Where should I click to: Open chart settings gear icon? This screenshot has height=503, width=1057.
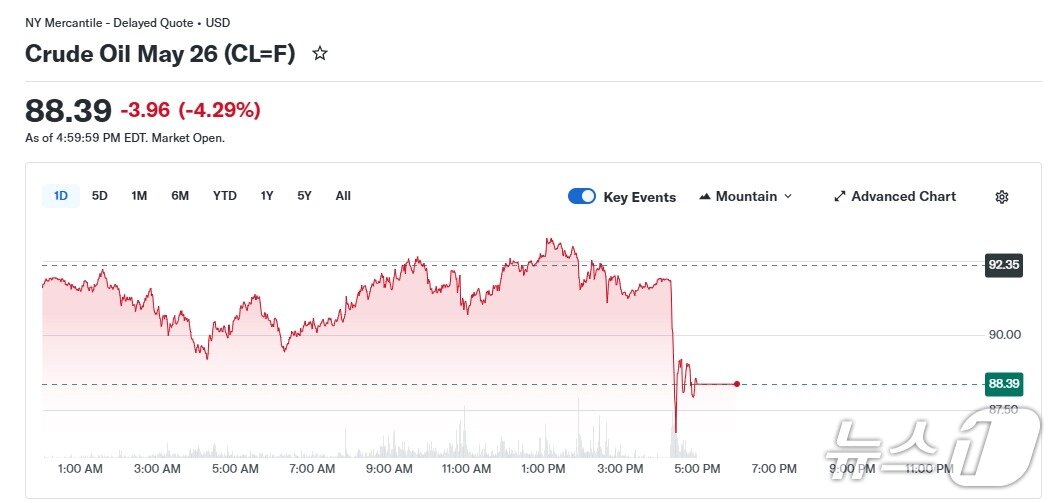1001,197
